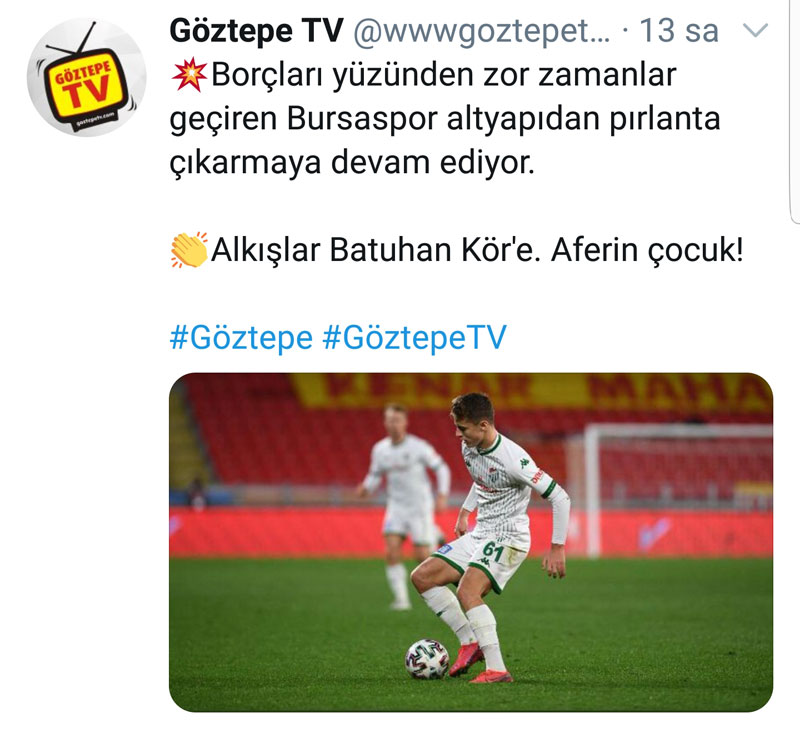This screenshot has width=800, height=733.
Task: View the attached football player photo
Action: pos(471,542)
